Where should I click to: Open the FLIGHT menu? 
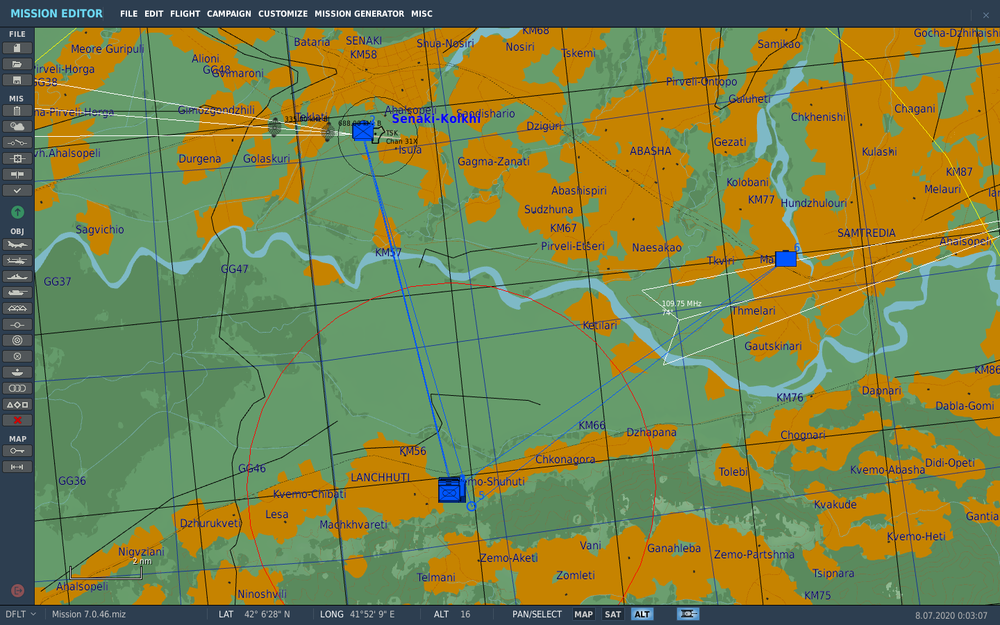coord(185,13)
